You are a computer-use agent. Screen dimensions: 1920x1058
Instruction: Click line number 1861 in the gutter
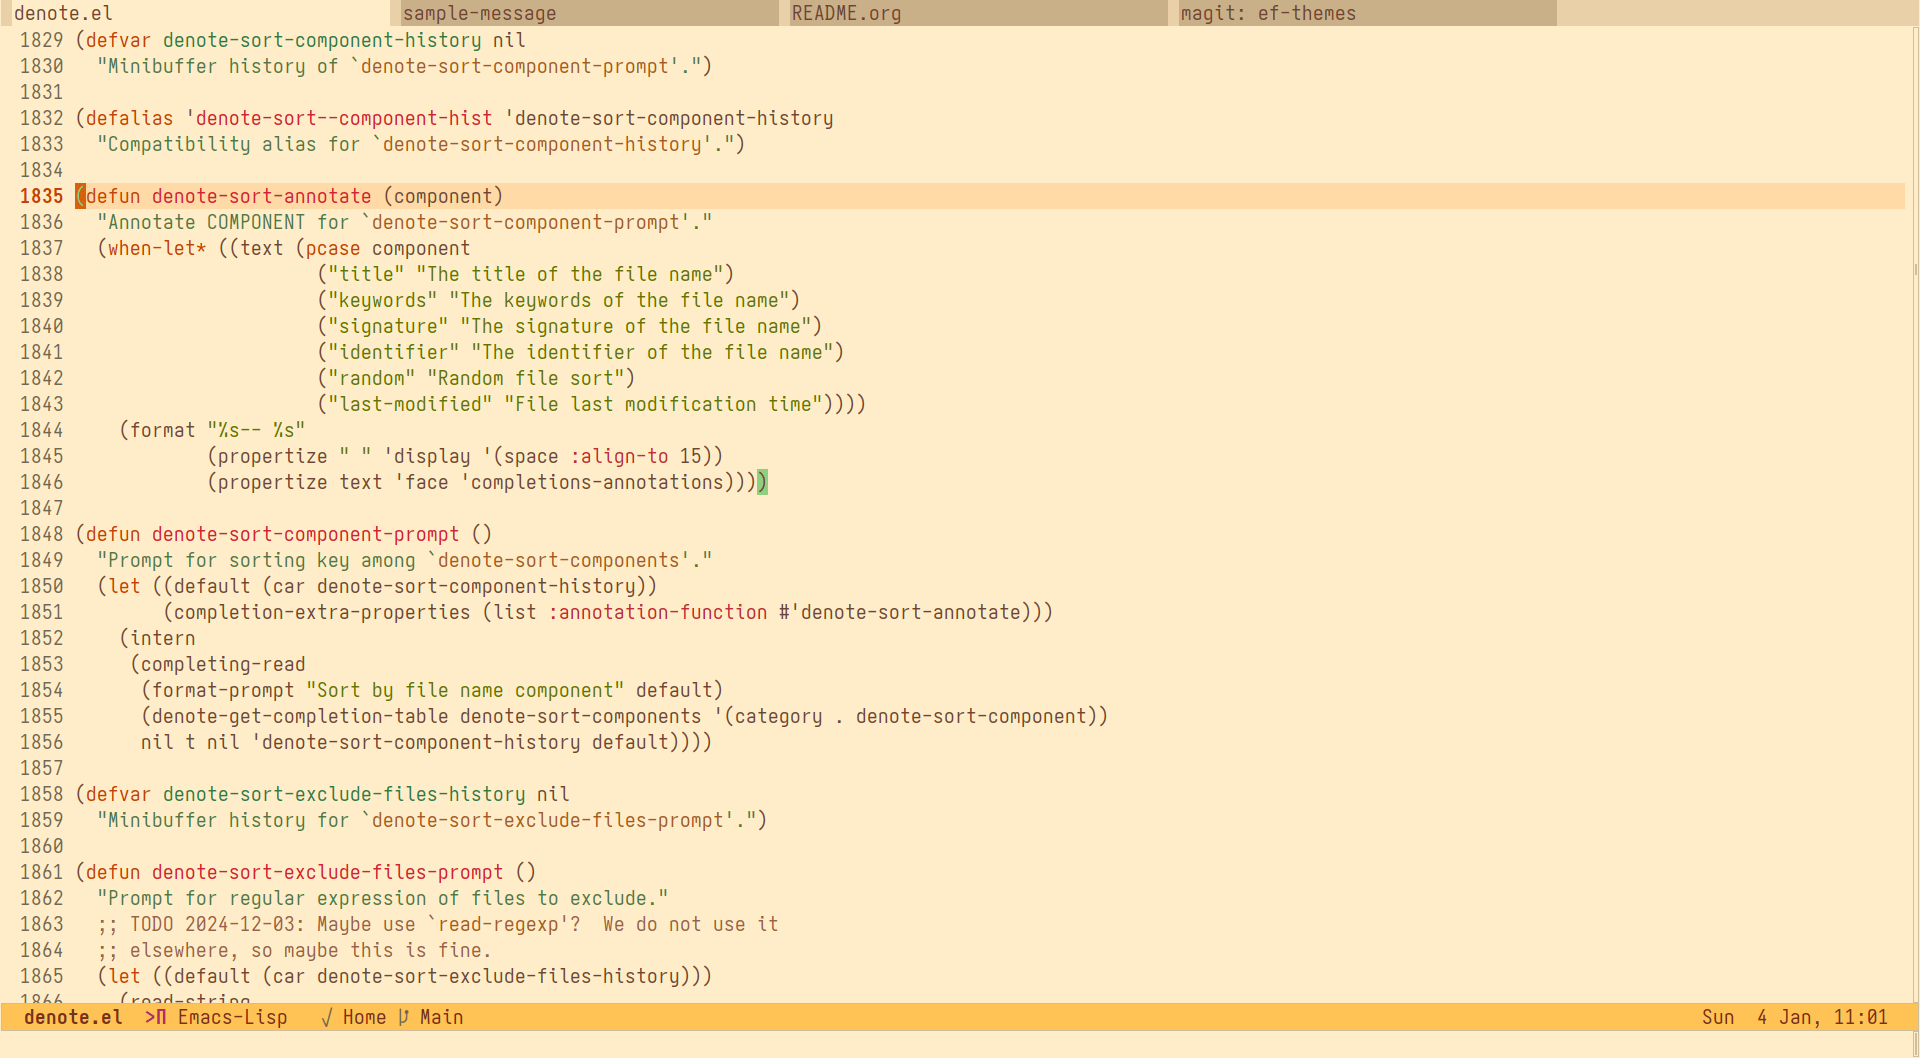tap(41, 872)
